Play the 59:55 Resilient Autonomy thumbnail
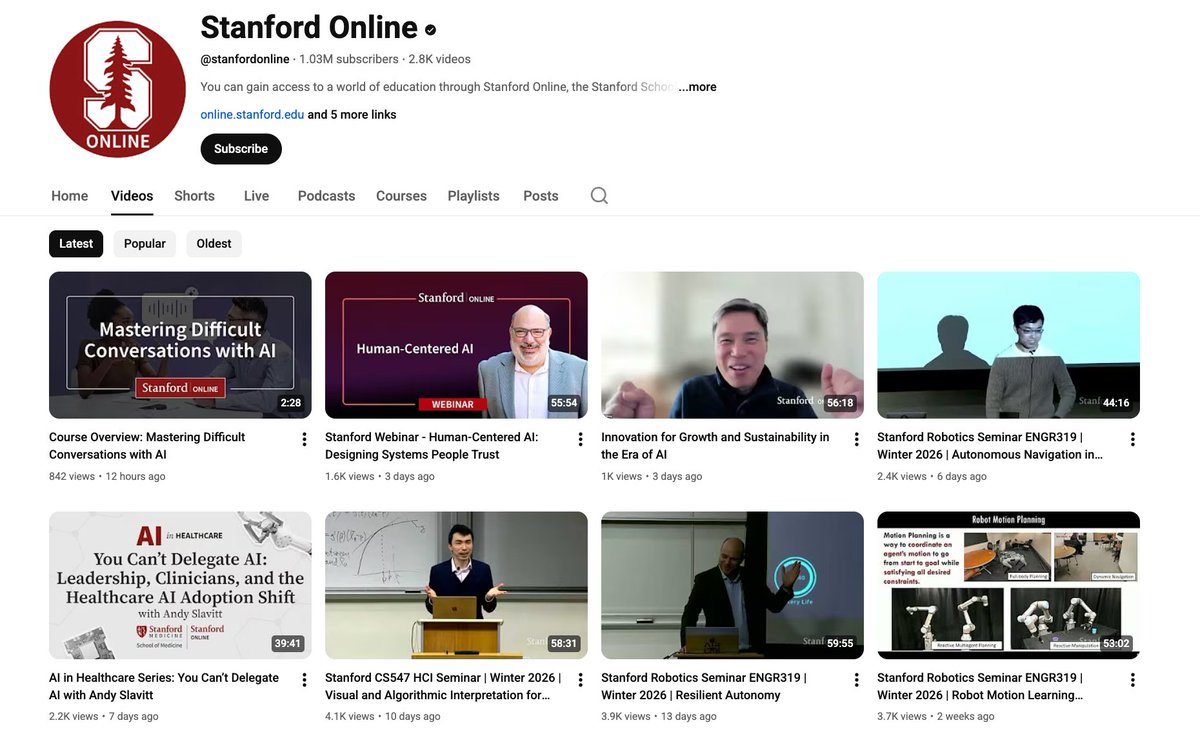The width and height of the screenshot is (1200, 736). 732,585
